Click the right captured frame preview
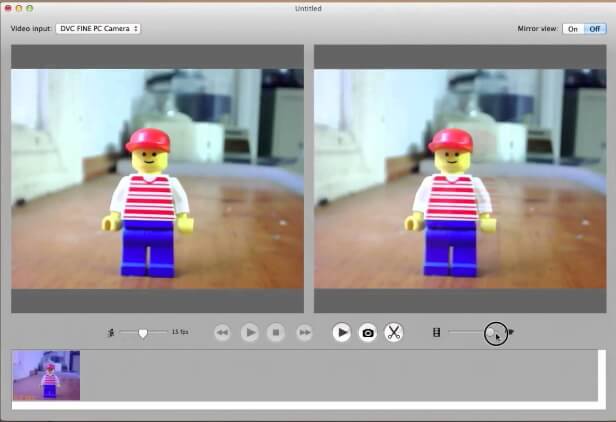 tap(460, 179)
